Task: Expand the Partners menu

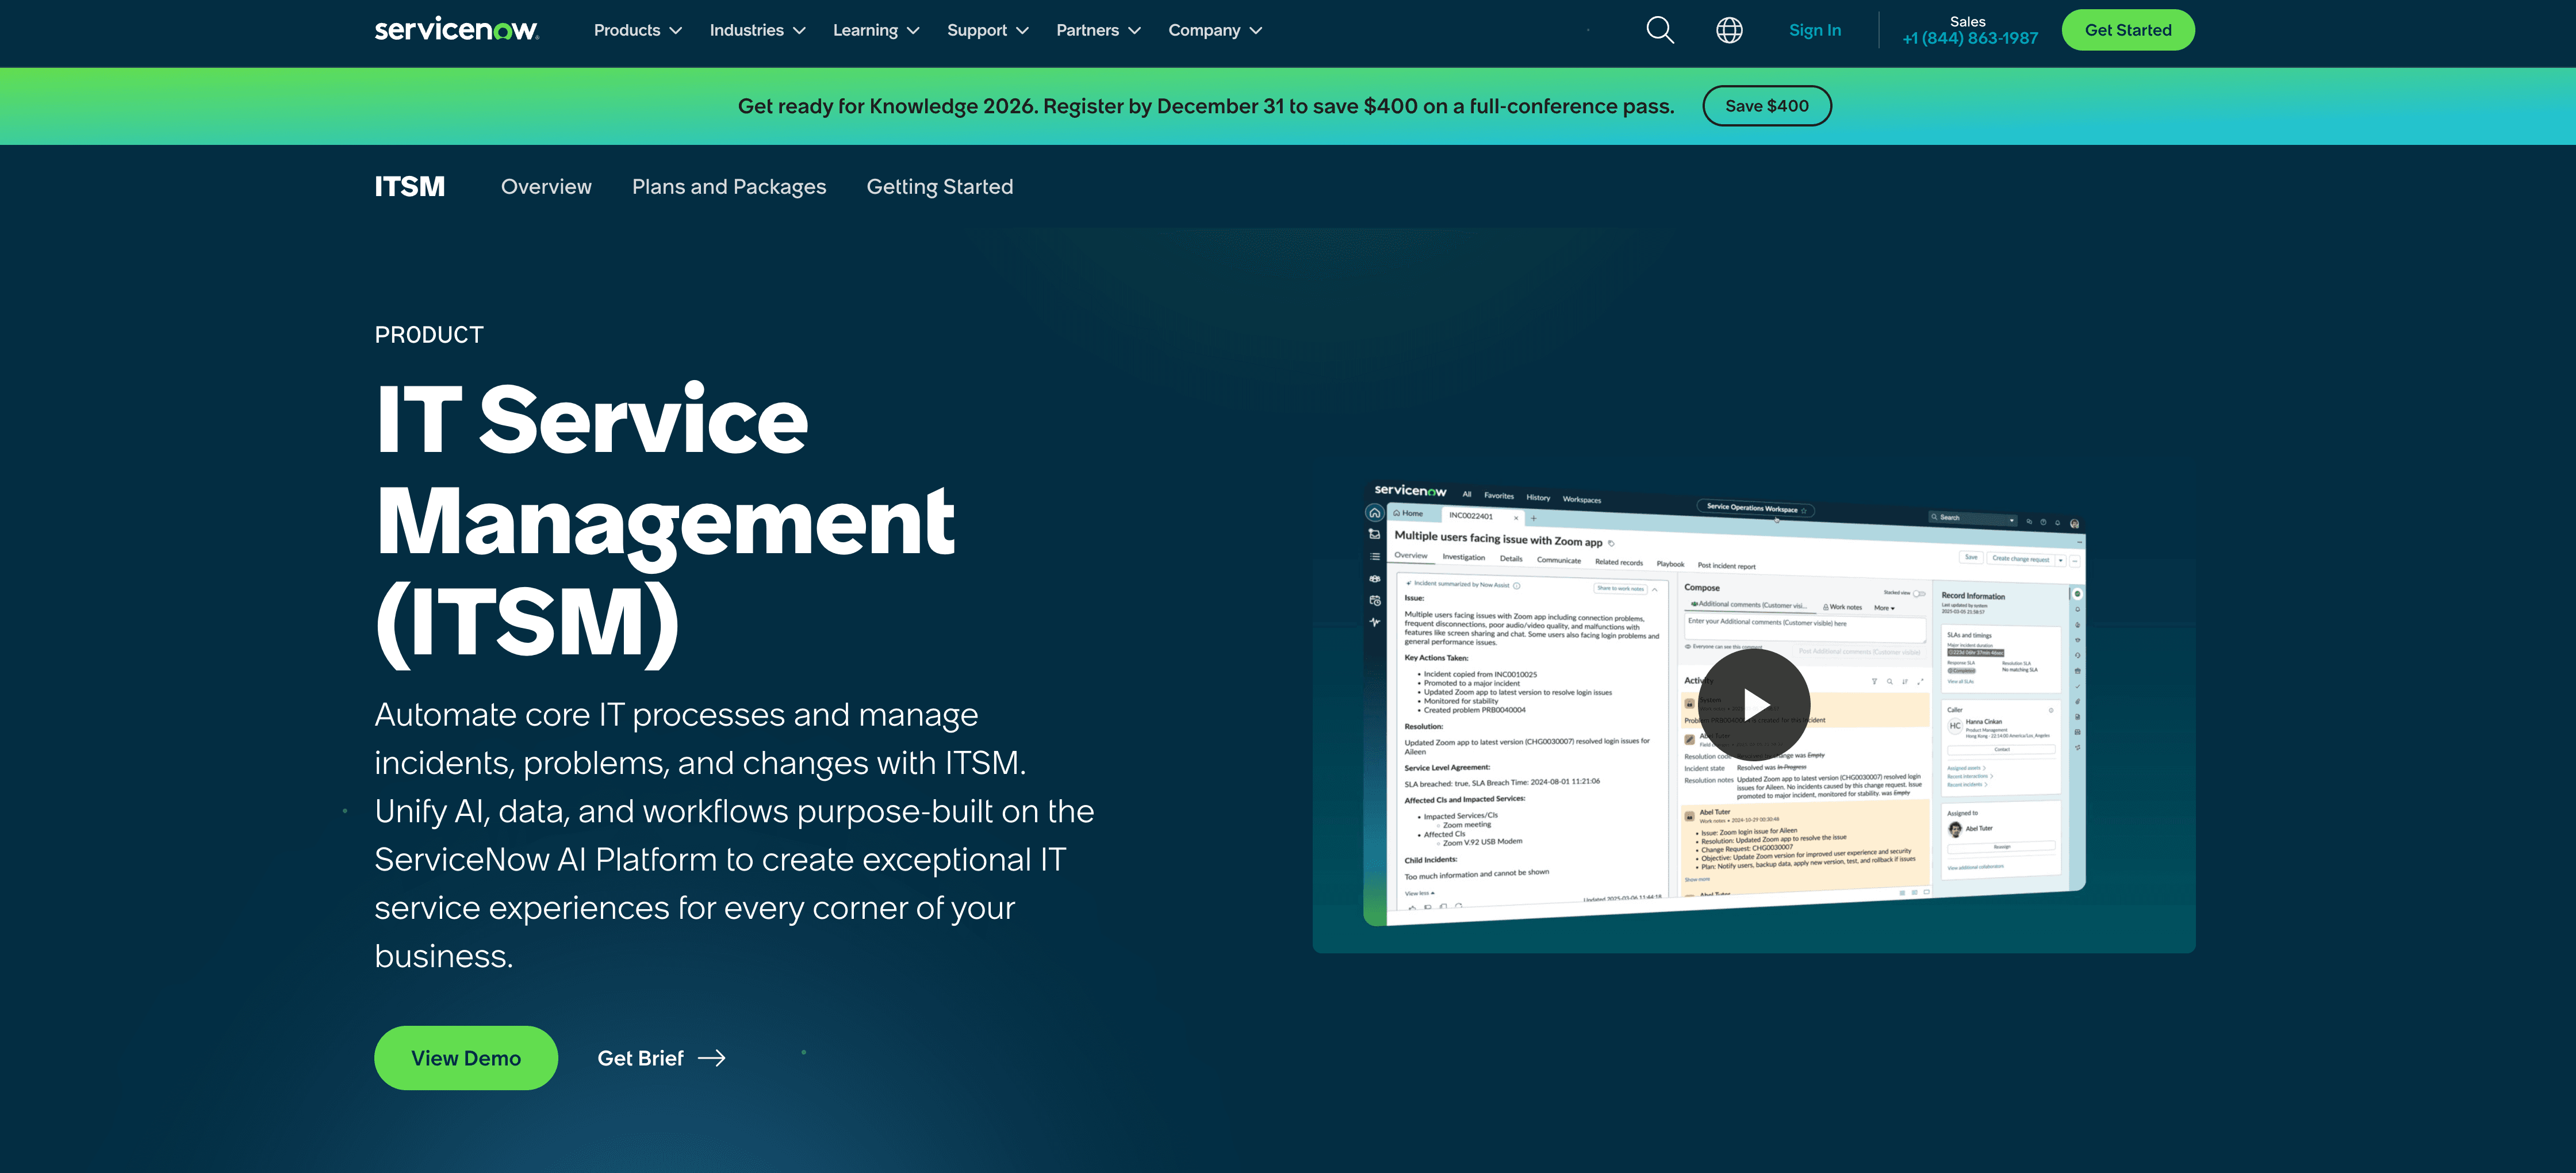Action: point(1098,30)
